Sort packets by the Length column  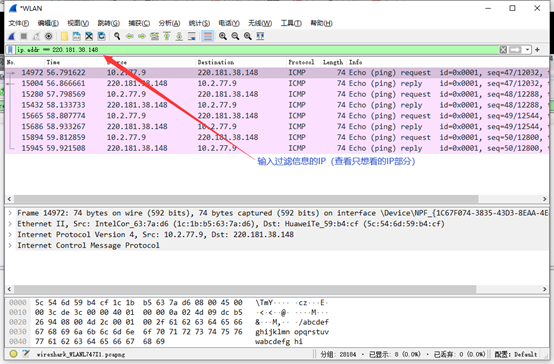(x=334, y=62)
